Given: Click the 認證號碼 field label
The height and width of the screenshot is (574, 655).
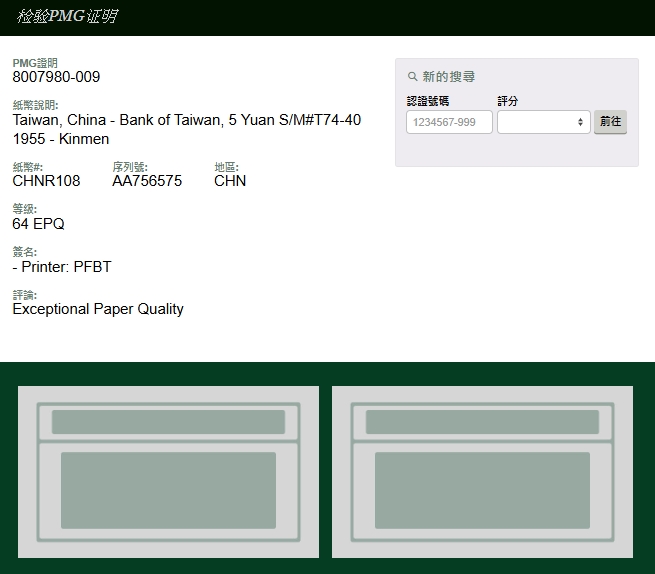Looking at the screenshot, I should (428, 101).
